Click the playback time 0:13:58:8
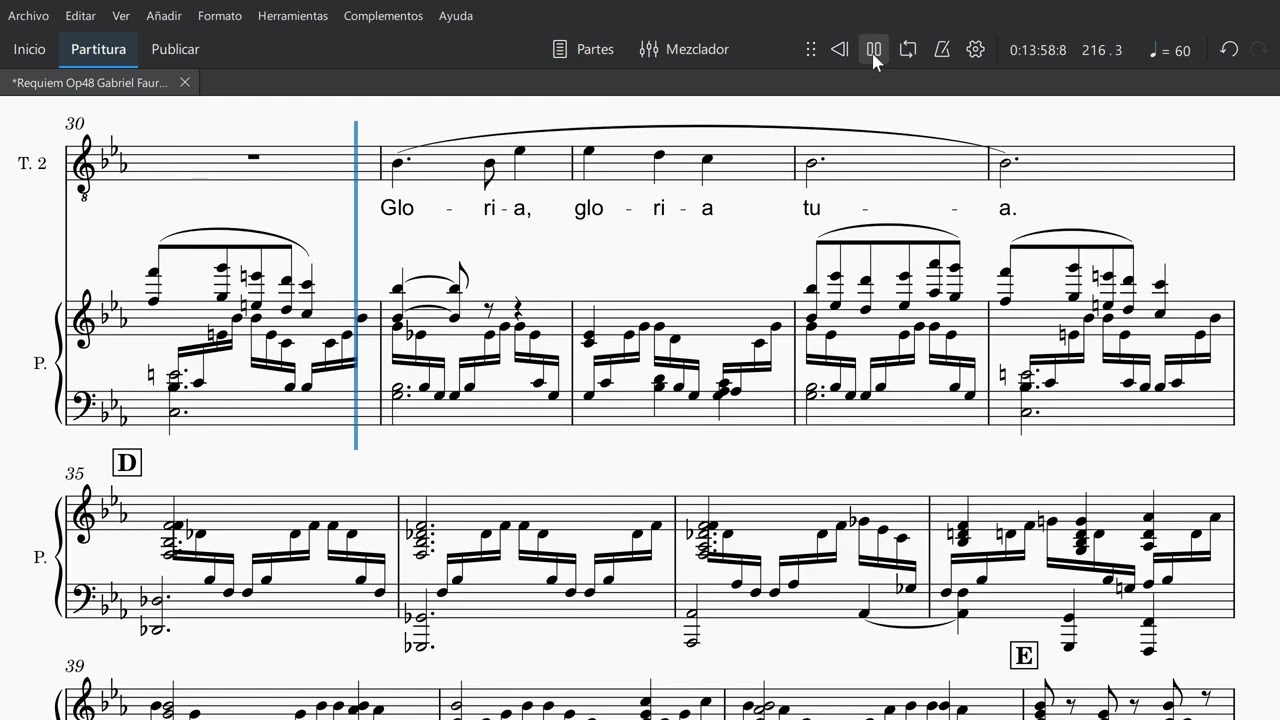This screenshot has width=1280, height=720. [1038, 50]
